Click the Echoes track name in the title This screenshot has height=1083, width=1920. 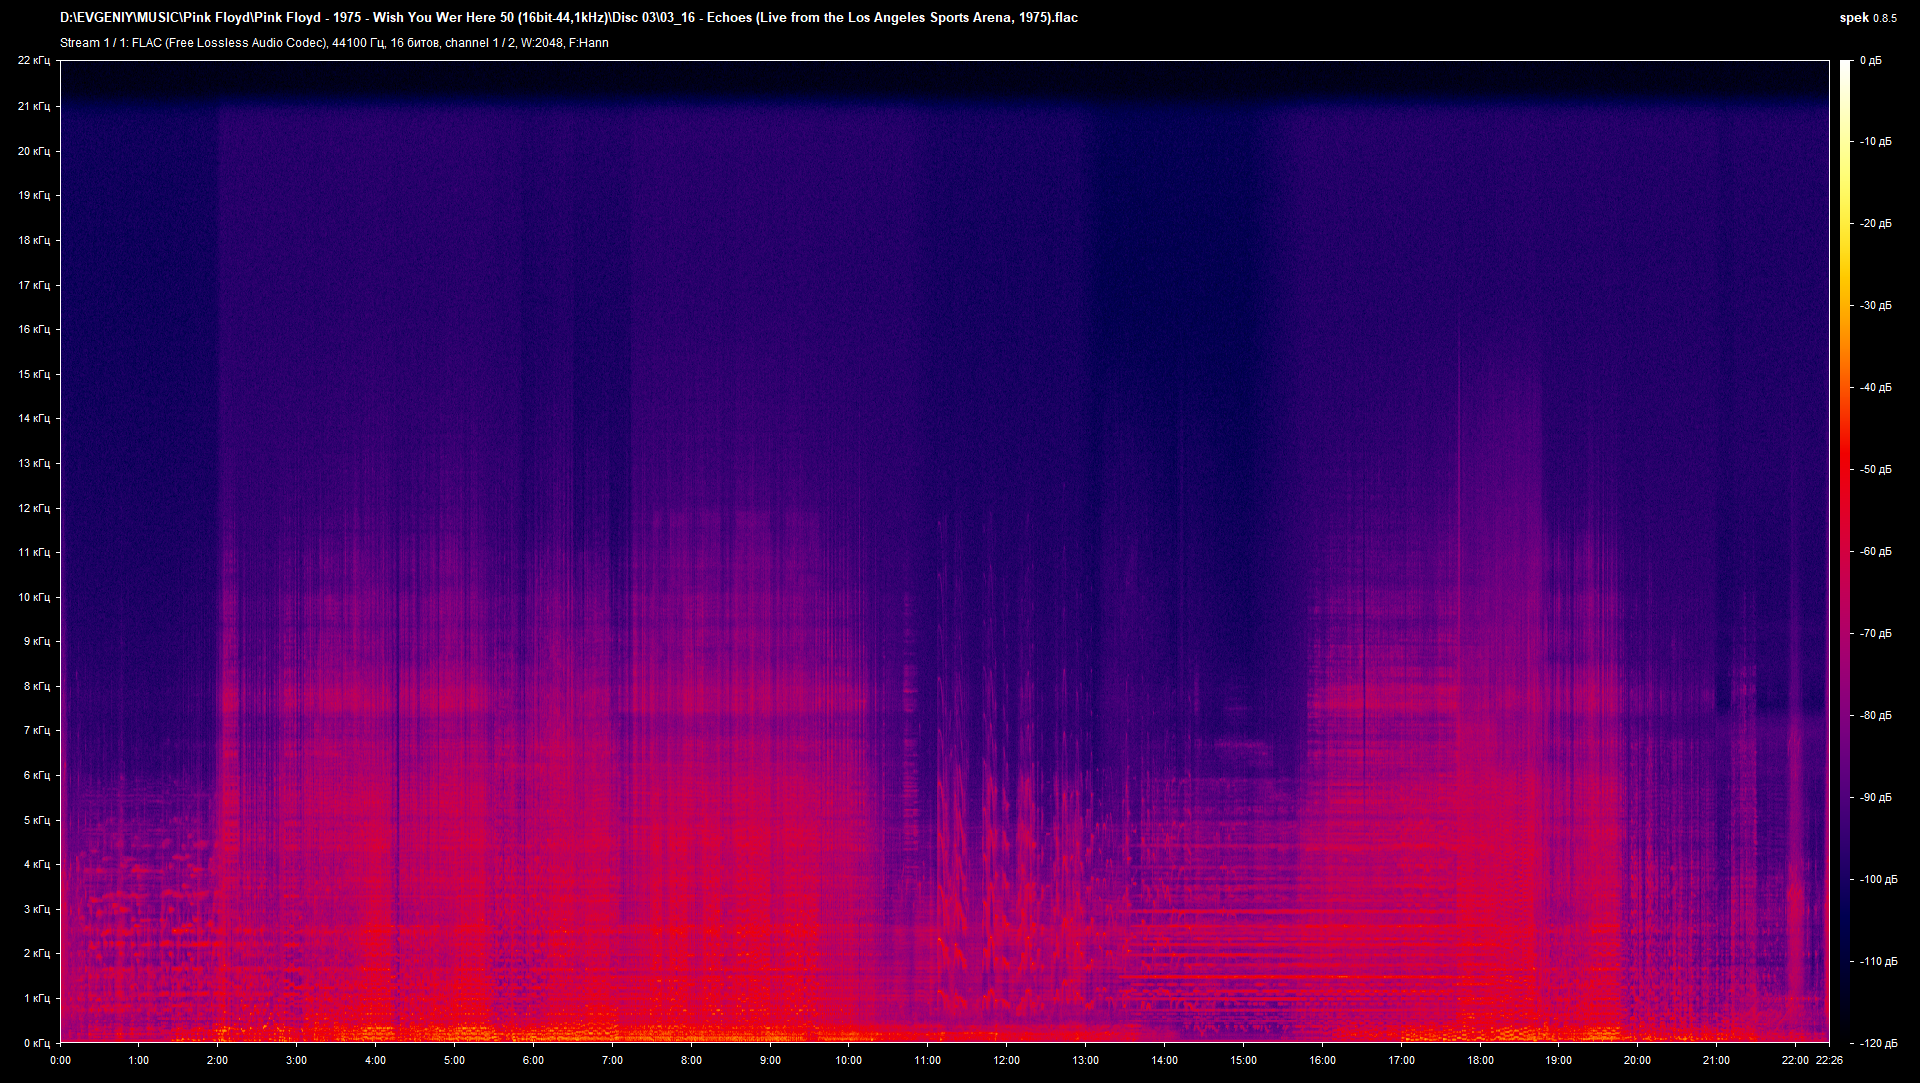tap(732, 17)
